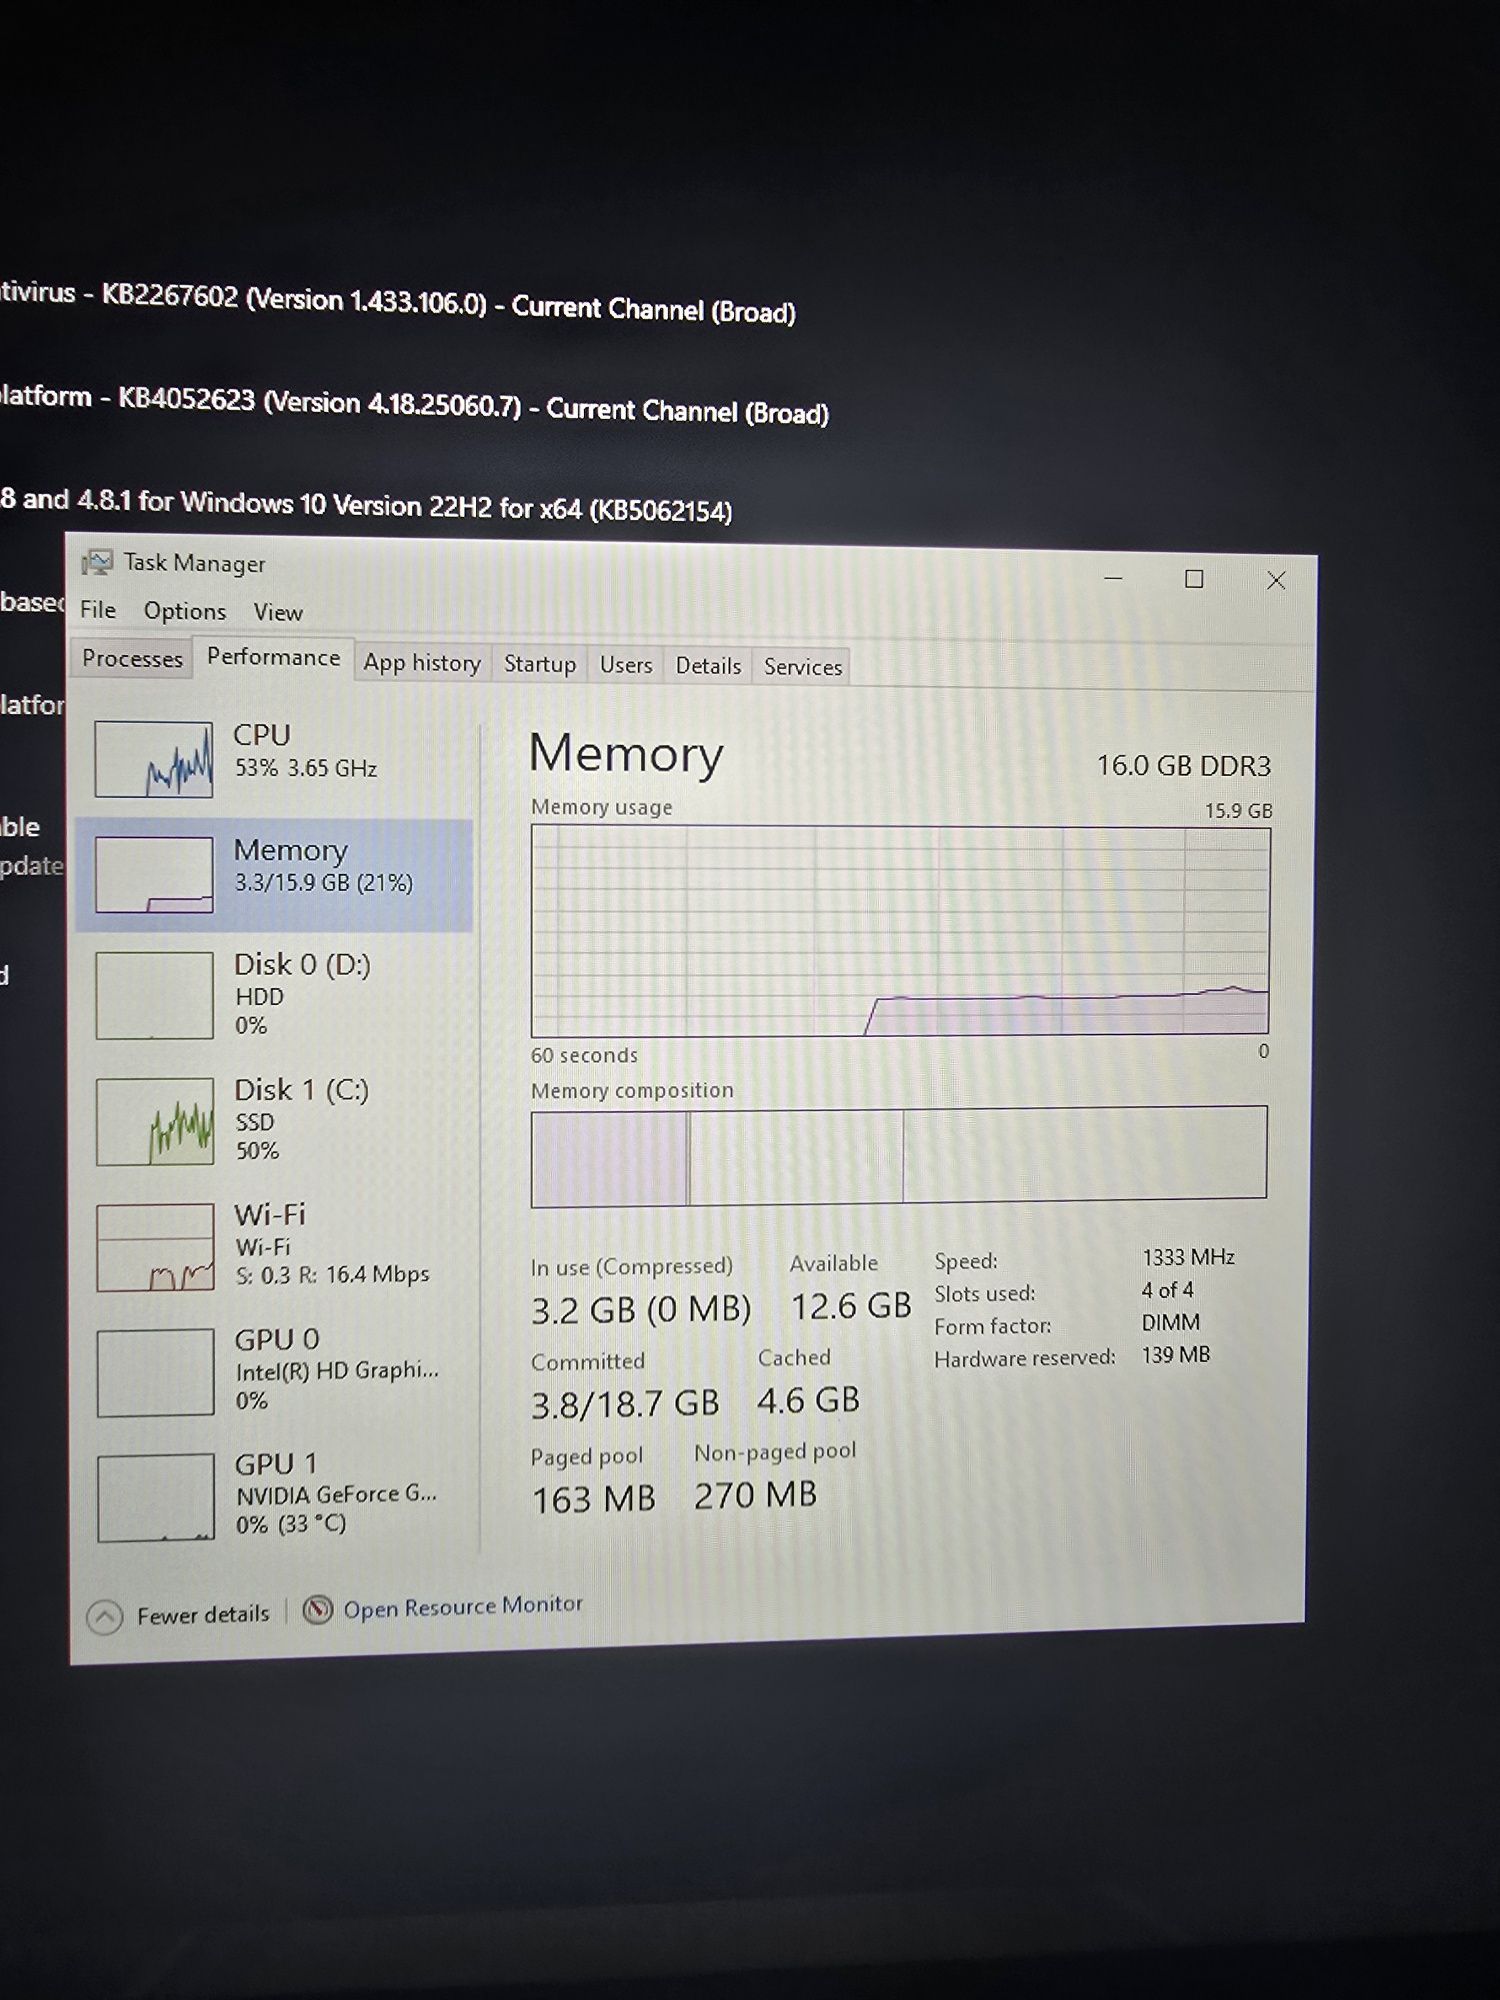
Task: Open the Options menu
Action: click(x=185, y=610)
